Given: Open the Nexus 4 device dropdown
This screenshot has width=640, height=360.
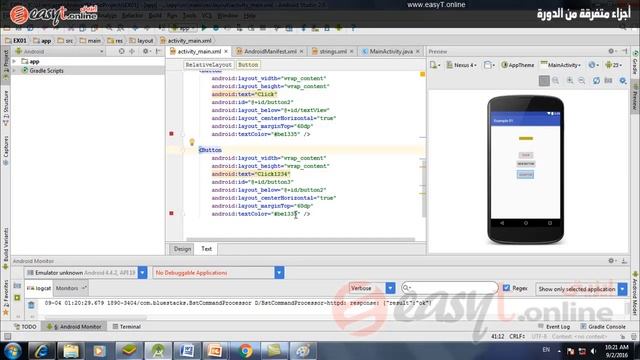Looking at the screenshot, I should 462,65.
